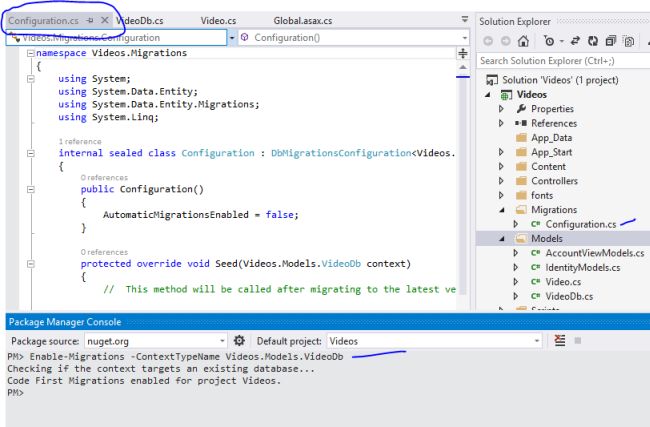Open the Package source dropdown

click(222, 341)
